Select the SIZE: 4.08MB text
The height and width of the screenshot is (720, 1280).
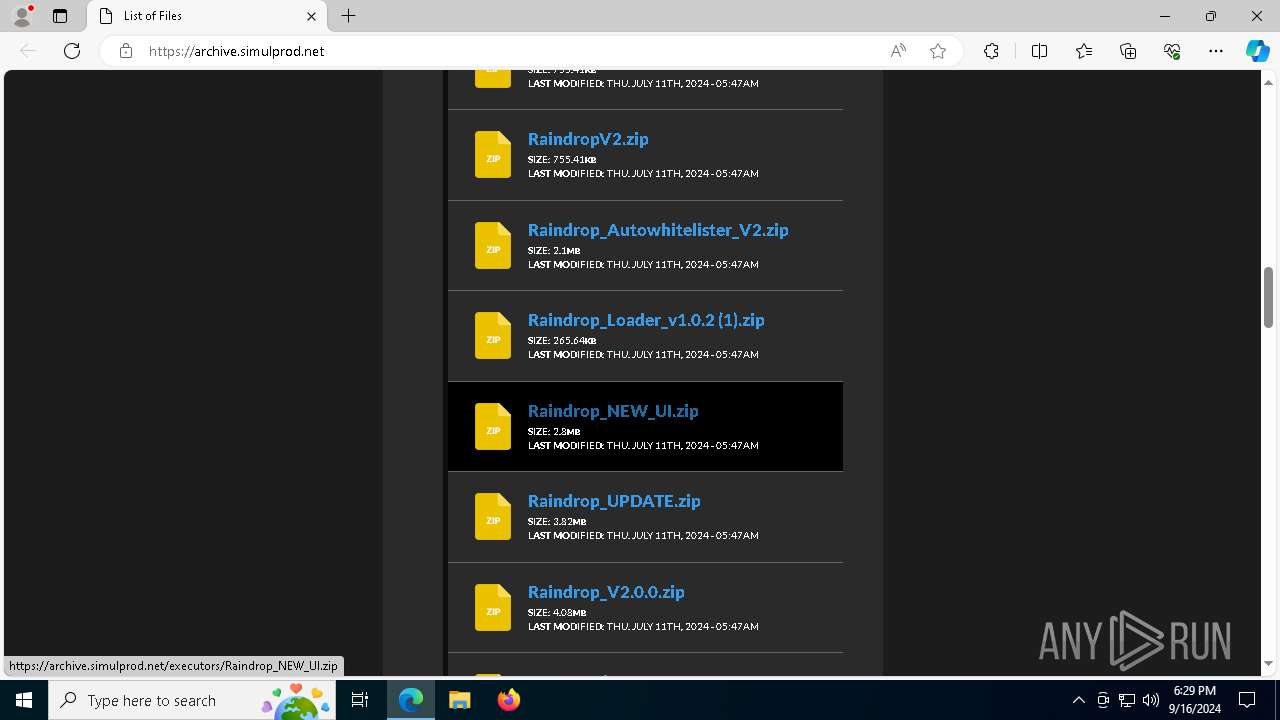click(557, 612)
